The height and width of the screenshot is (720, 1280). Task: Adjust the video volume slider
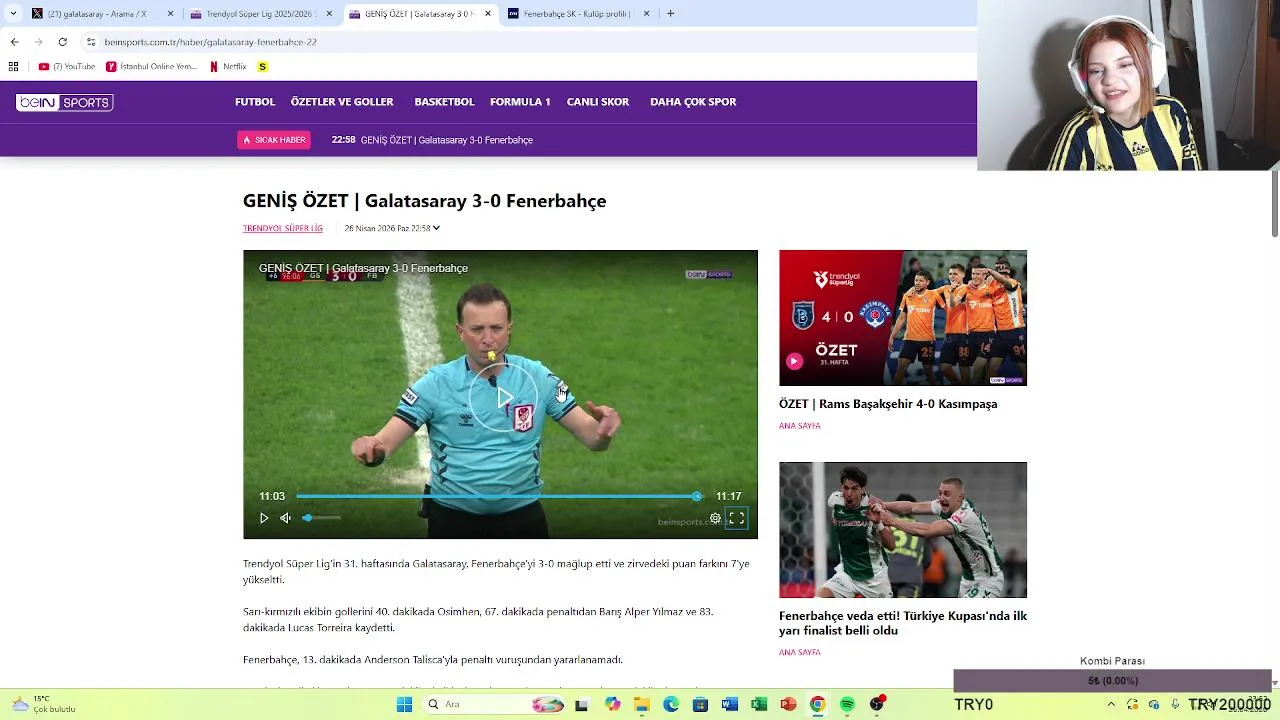[322, 518]
